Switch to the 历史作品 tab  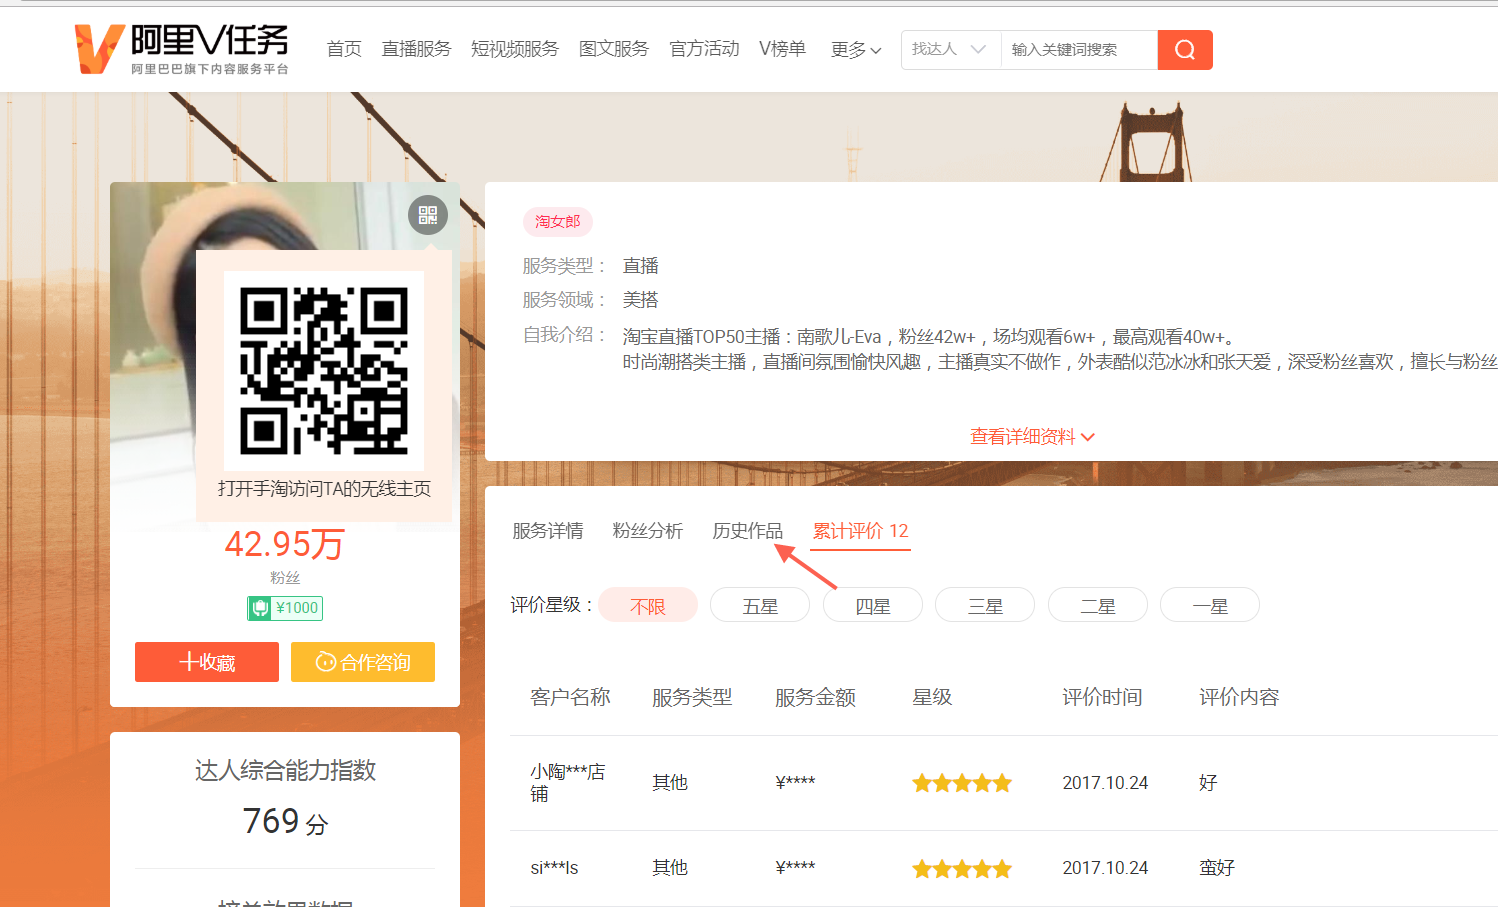coord(747,531)
